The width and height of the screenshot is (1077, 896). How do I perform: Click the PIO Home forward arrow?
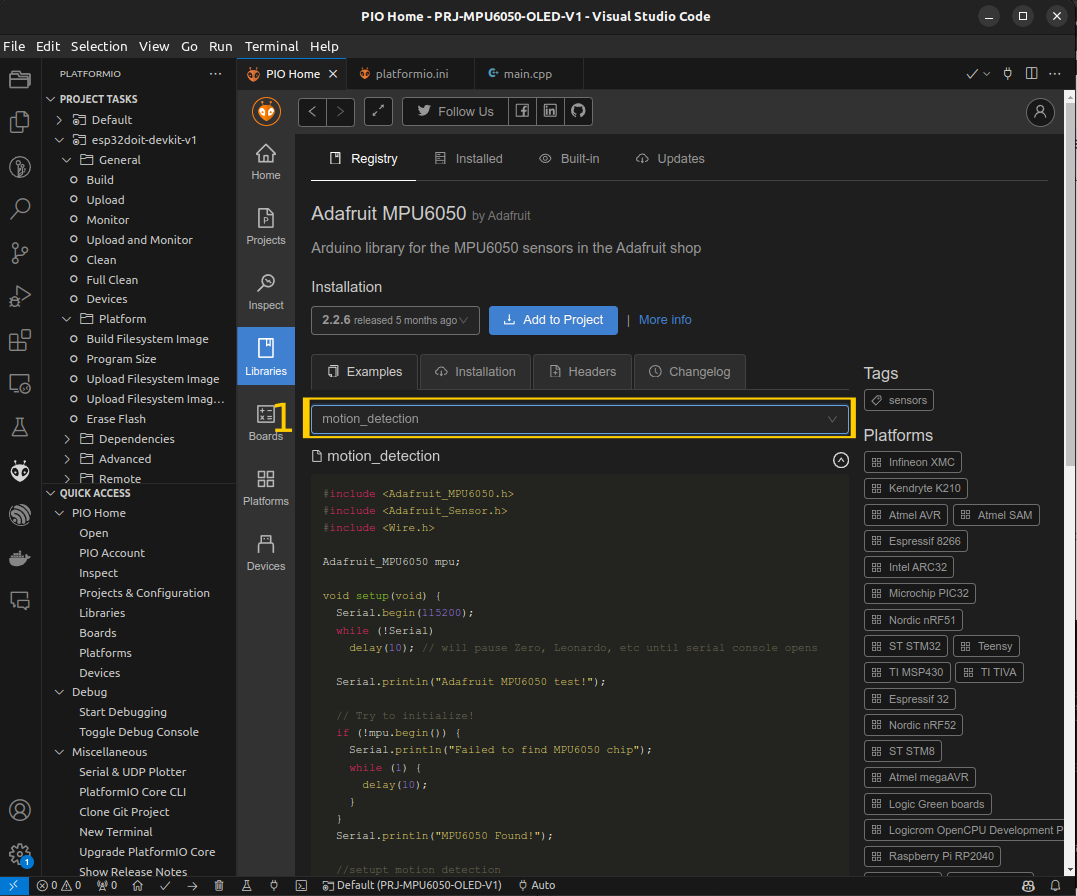341,111
